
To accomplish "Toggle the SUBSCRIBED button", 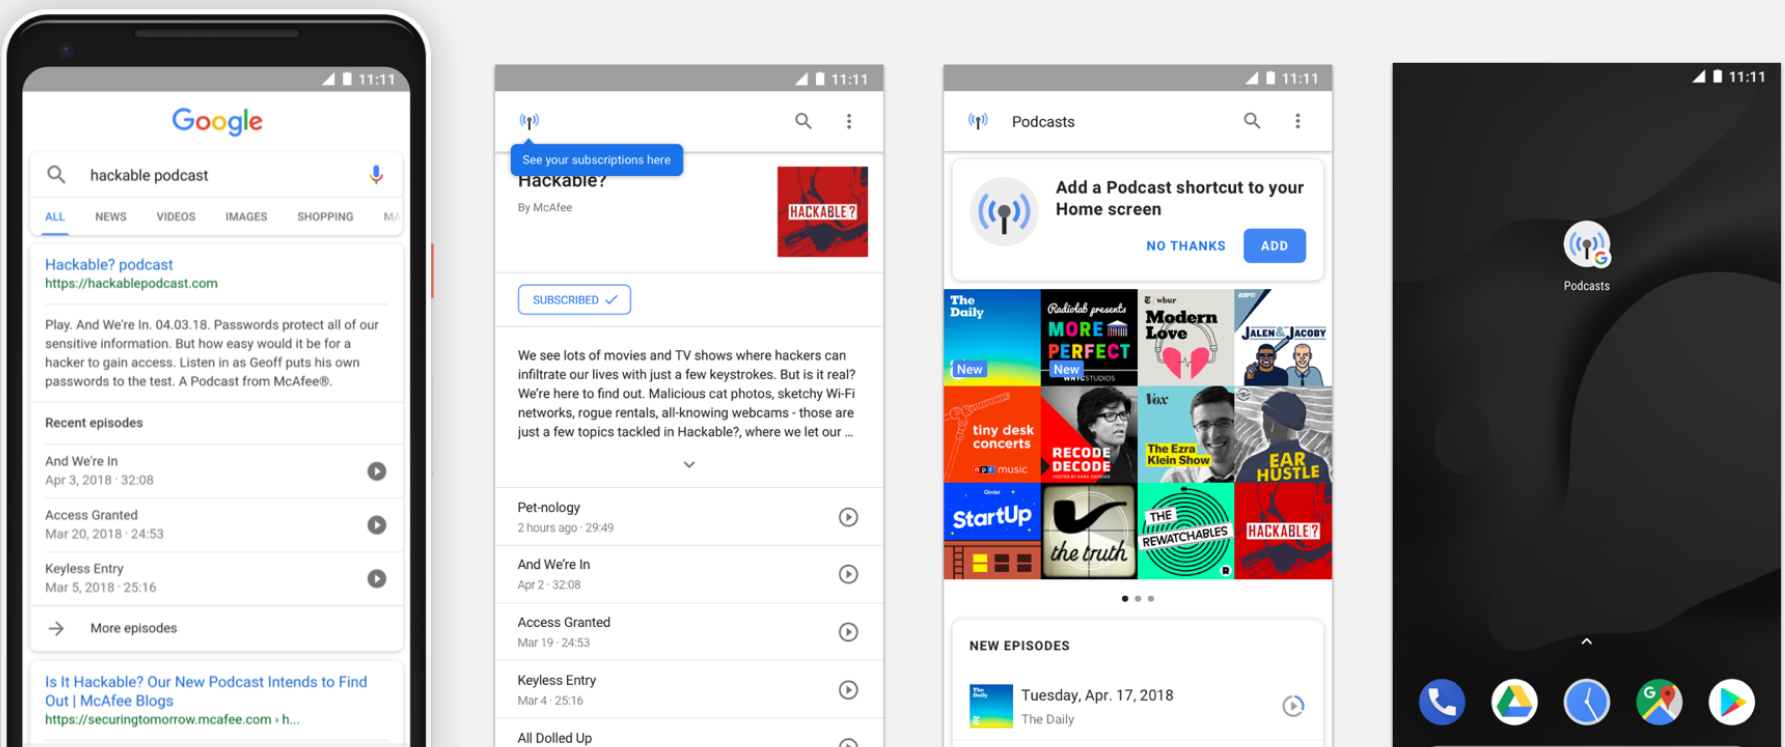I will [574, 300].
